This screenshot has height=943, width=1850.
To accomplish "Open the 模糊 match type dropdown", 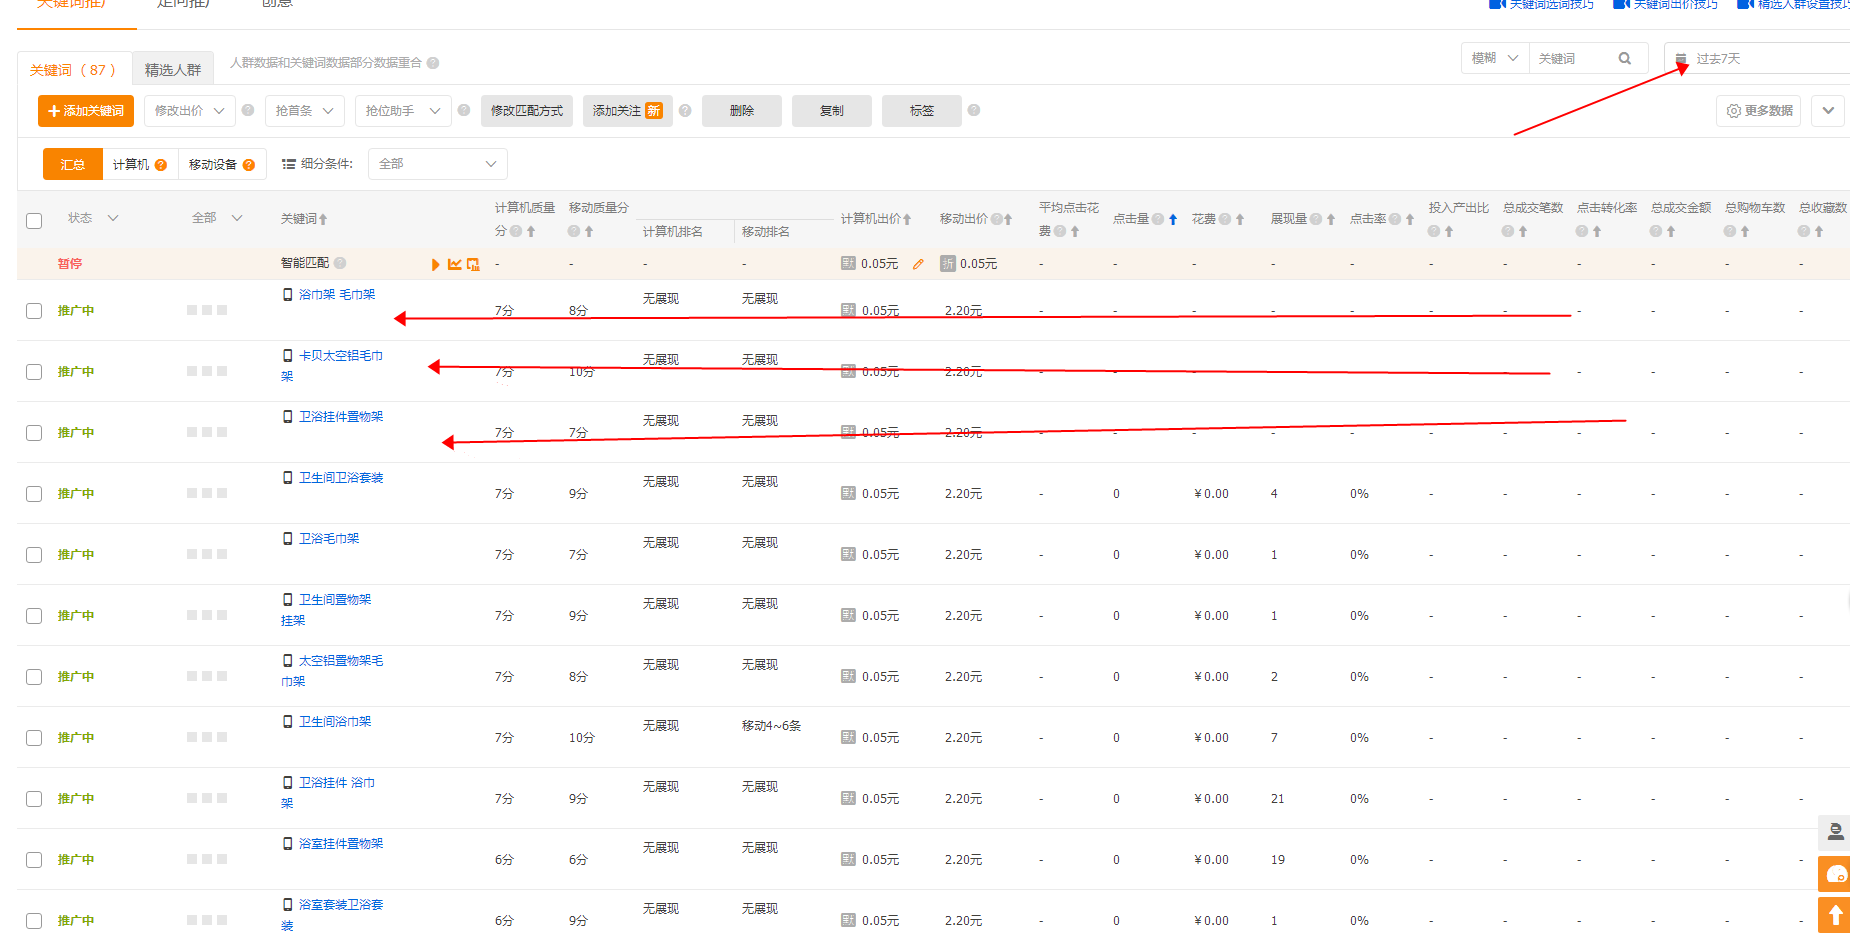I will [x=1495, y=59].
